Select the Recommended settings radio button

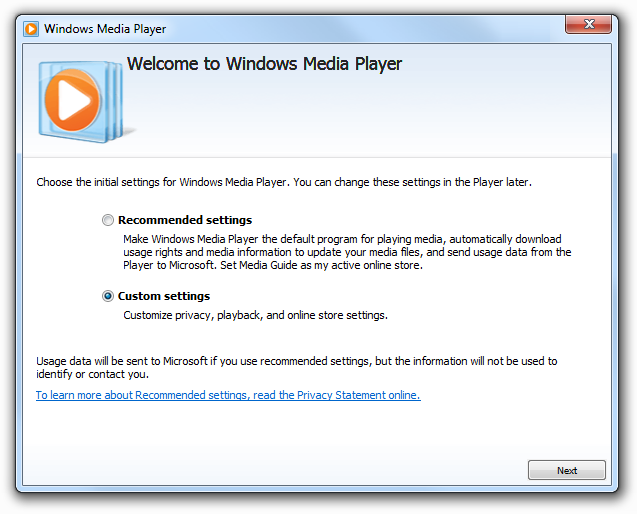(108, 220)
